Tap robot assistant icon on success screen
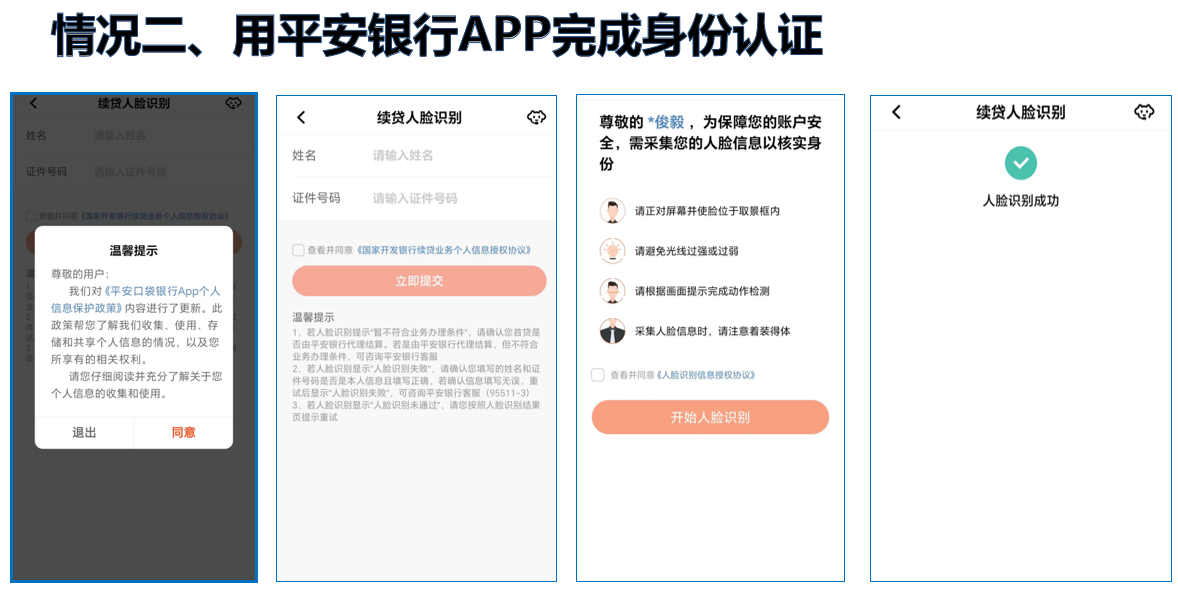This screenshot has height=595, width=1178. click(x=1143, y=112)
